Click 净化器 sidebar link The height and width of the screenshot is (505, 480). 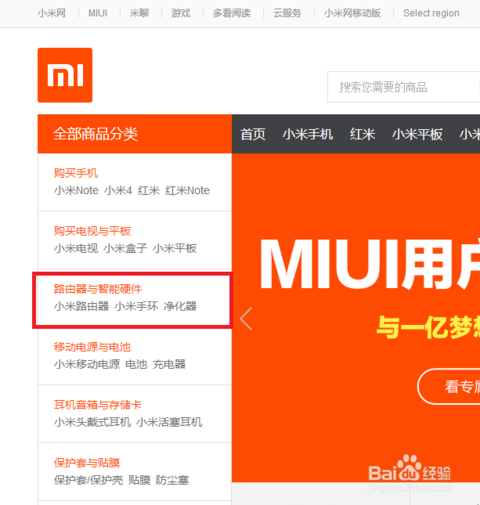(x=180, y=306)
